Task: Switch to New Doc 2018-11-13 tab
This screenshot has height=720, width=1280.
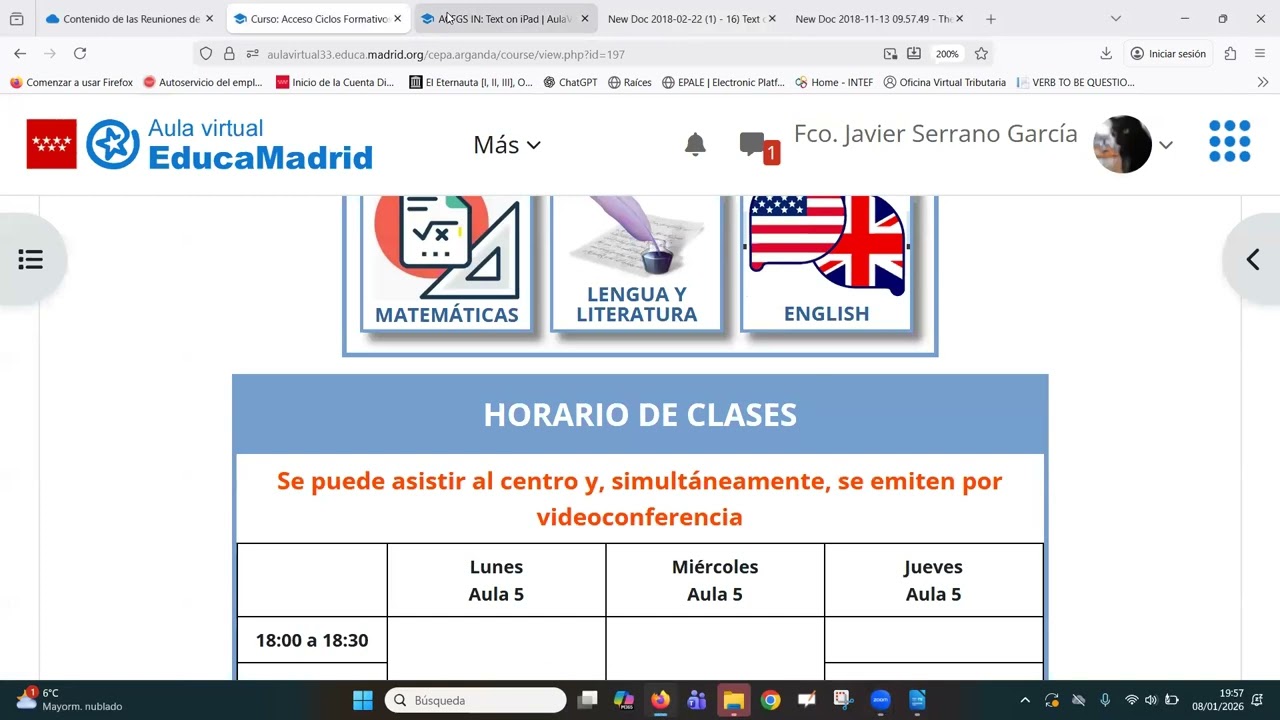Action: pos(878,19)
